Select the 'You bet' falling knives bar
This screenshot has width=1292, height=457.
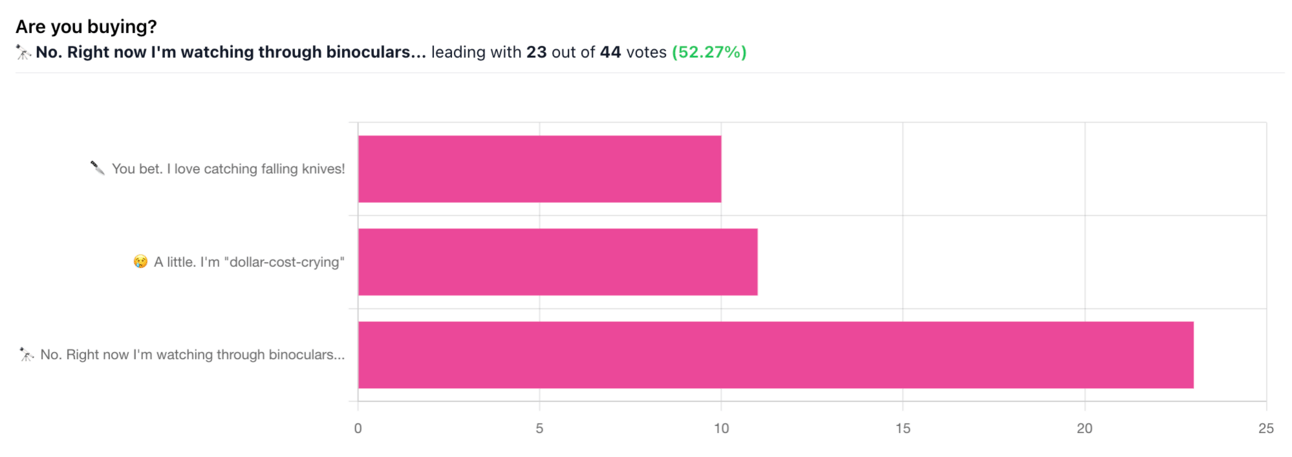pos(539,169)
